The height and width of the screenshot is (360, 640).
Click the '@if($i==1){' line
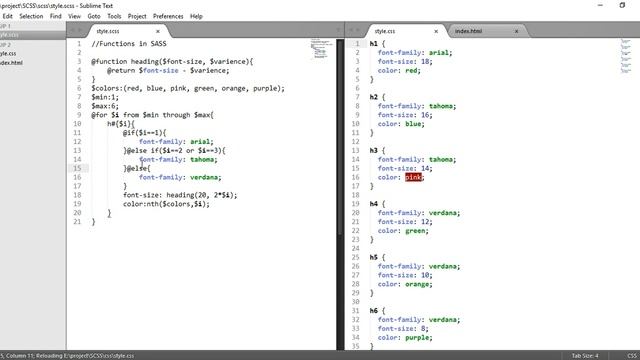(144, 133)
